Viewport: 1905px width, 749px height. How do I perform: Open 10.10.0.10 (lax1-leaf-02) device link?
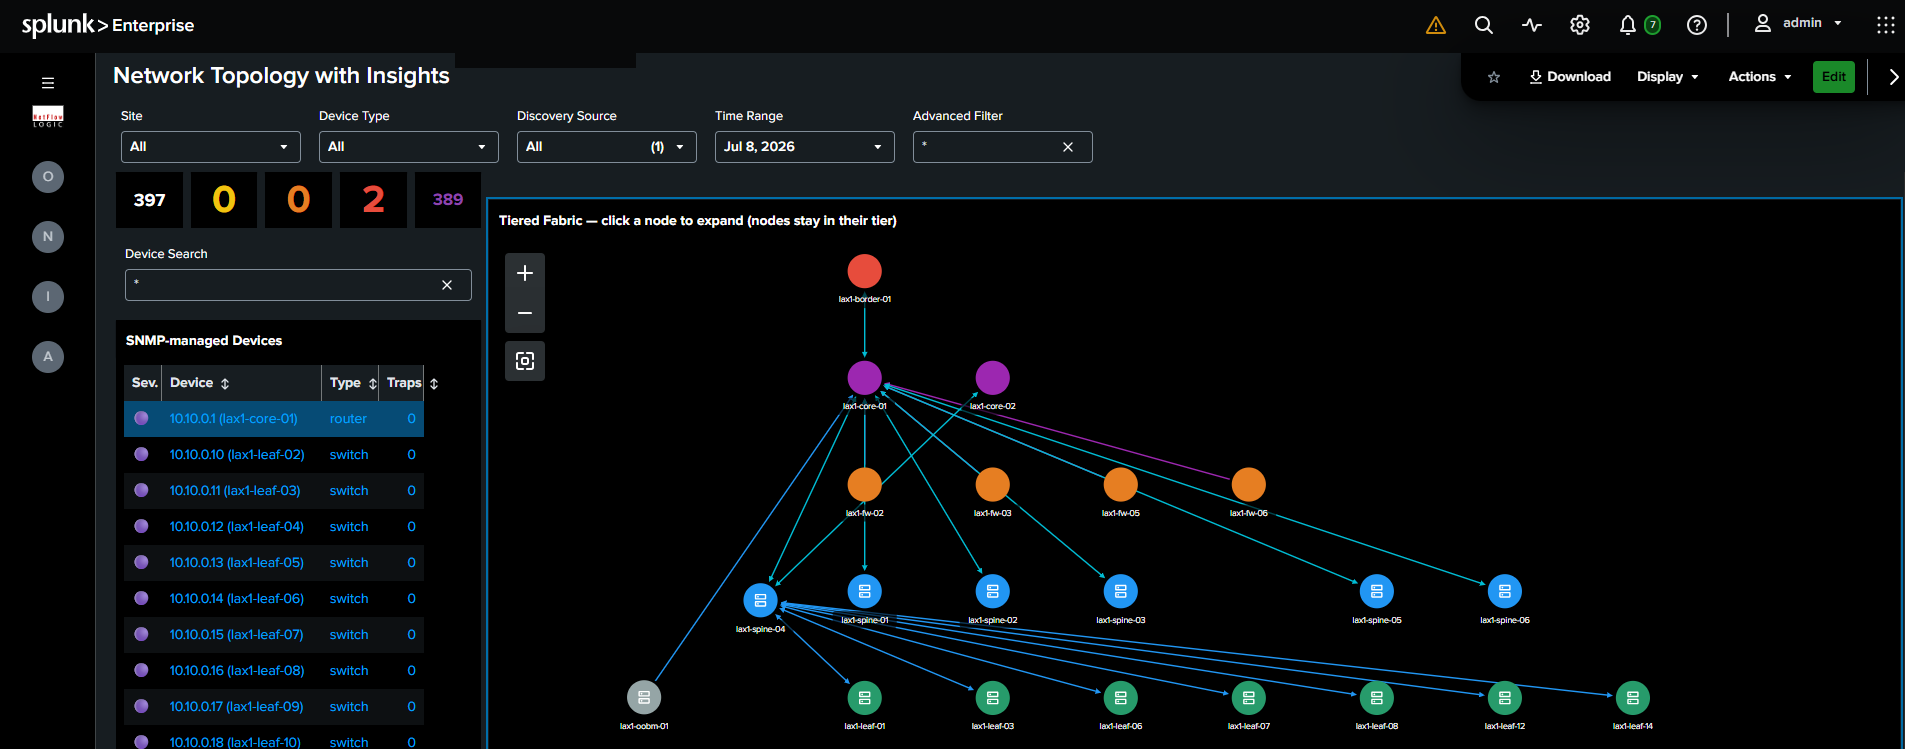pyautogui.click(x=237, y=455)
